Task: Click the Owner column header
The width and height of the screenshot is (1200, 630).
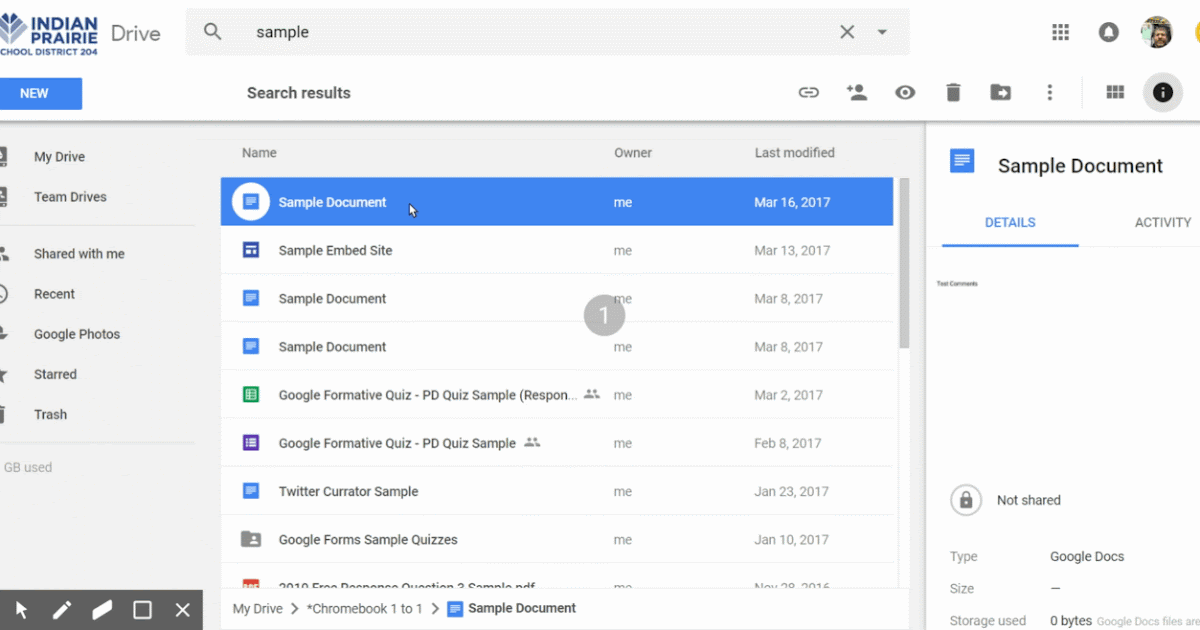Action: tap(633, 153)
